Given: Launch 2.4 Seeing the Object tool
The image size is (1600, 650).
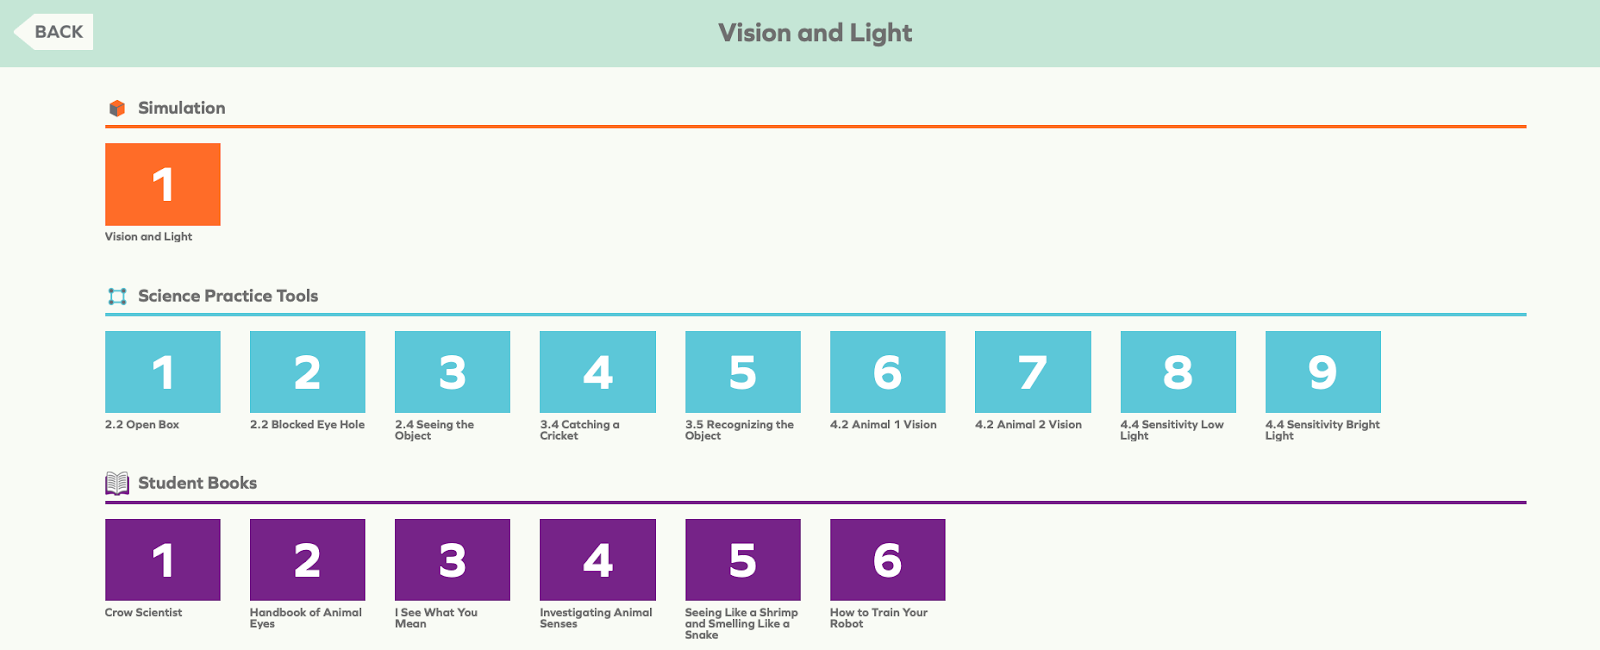Looking at the screenshot, I should (452, 371).
